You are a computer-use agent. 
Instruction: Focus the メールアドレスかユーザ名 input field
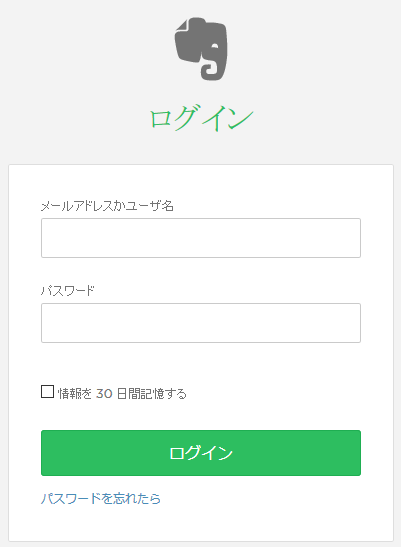(x=201, y=238)
